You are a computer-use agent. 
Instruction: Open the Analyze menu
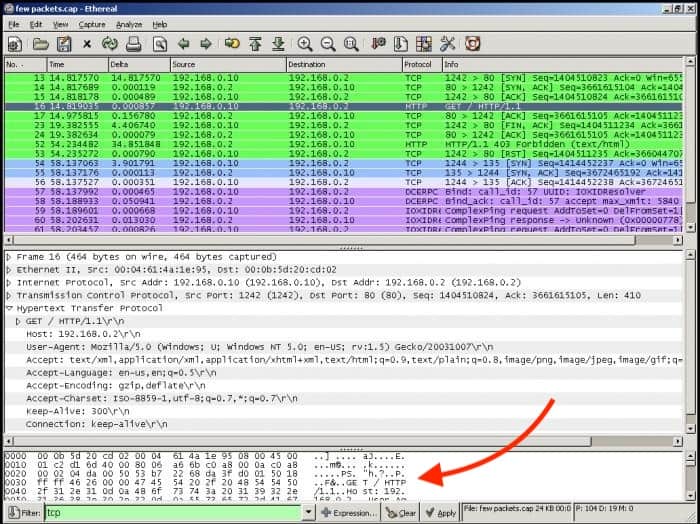tap(129, 25)
